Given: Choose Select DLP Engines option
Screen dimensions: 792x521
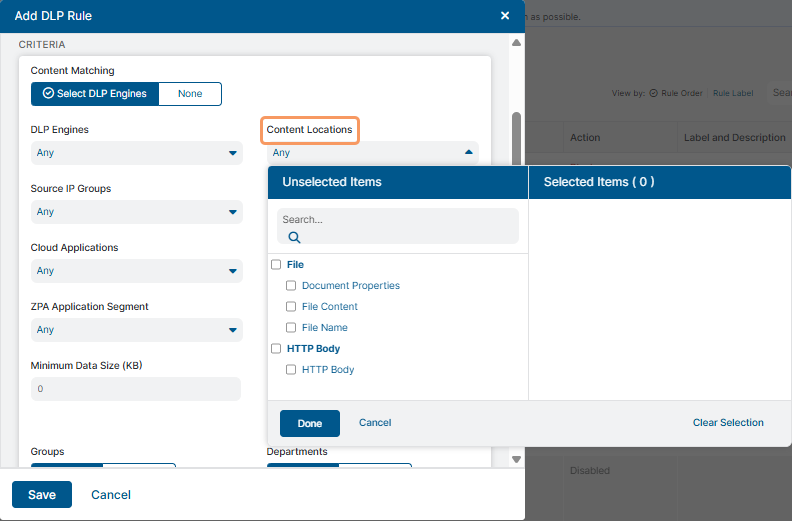Looking at the screenshot, I should coord(95,94).
